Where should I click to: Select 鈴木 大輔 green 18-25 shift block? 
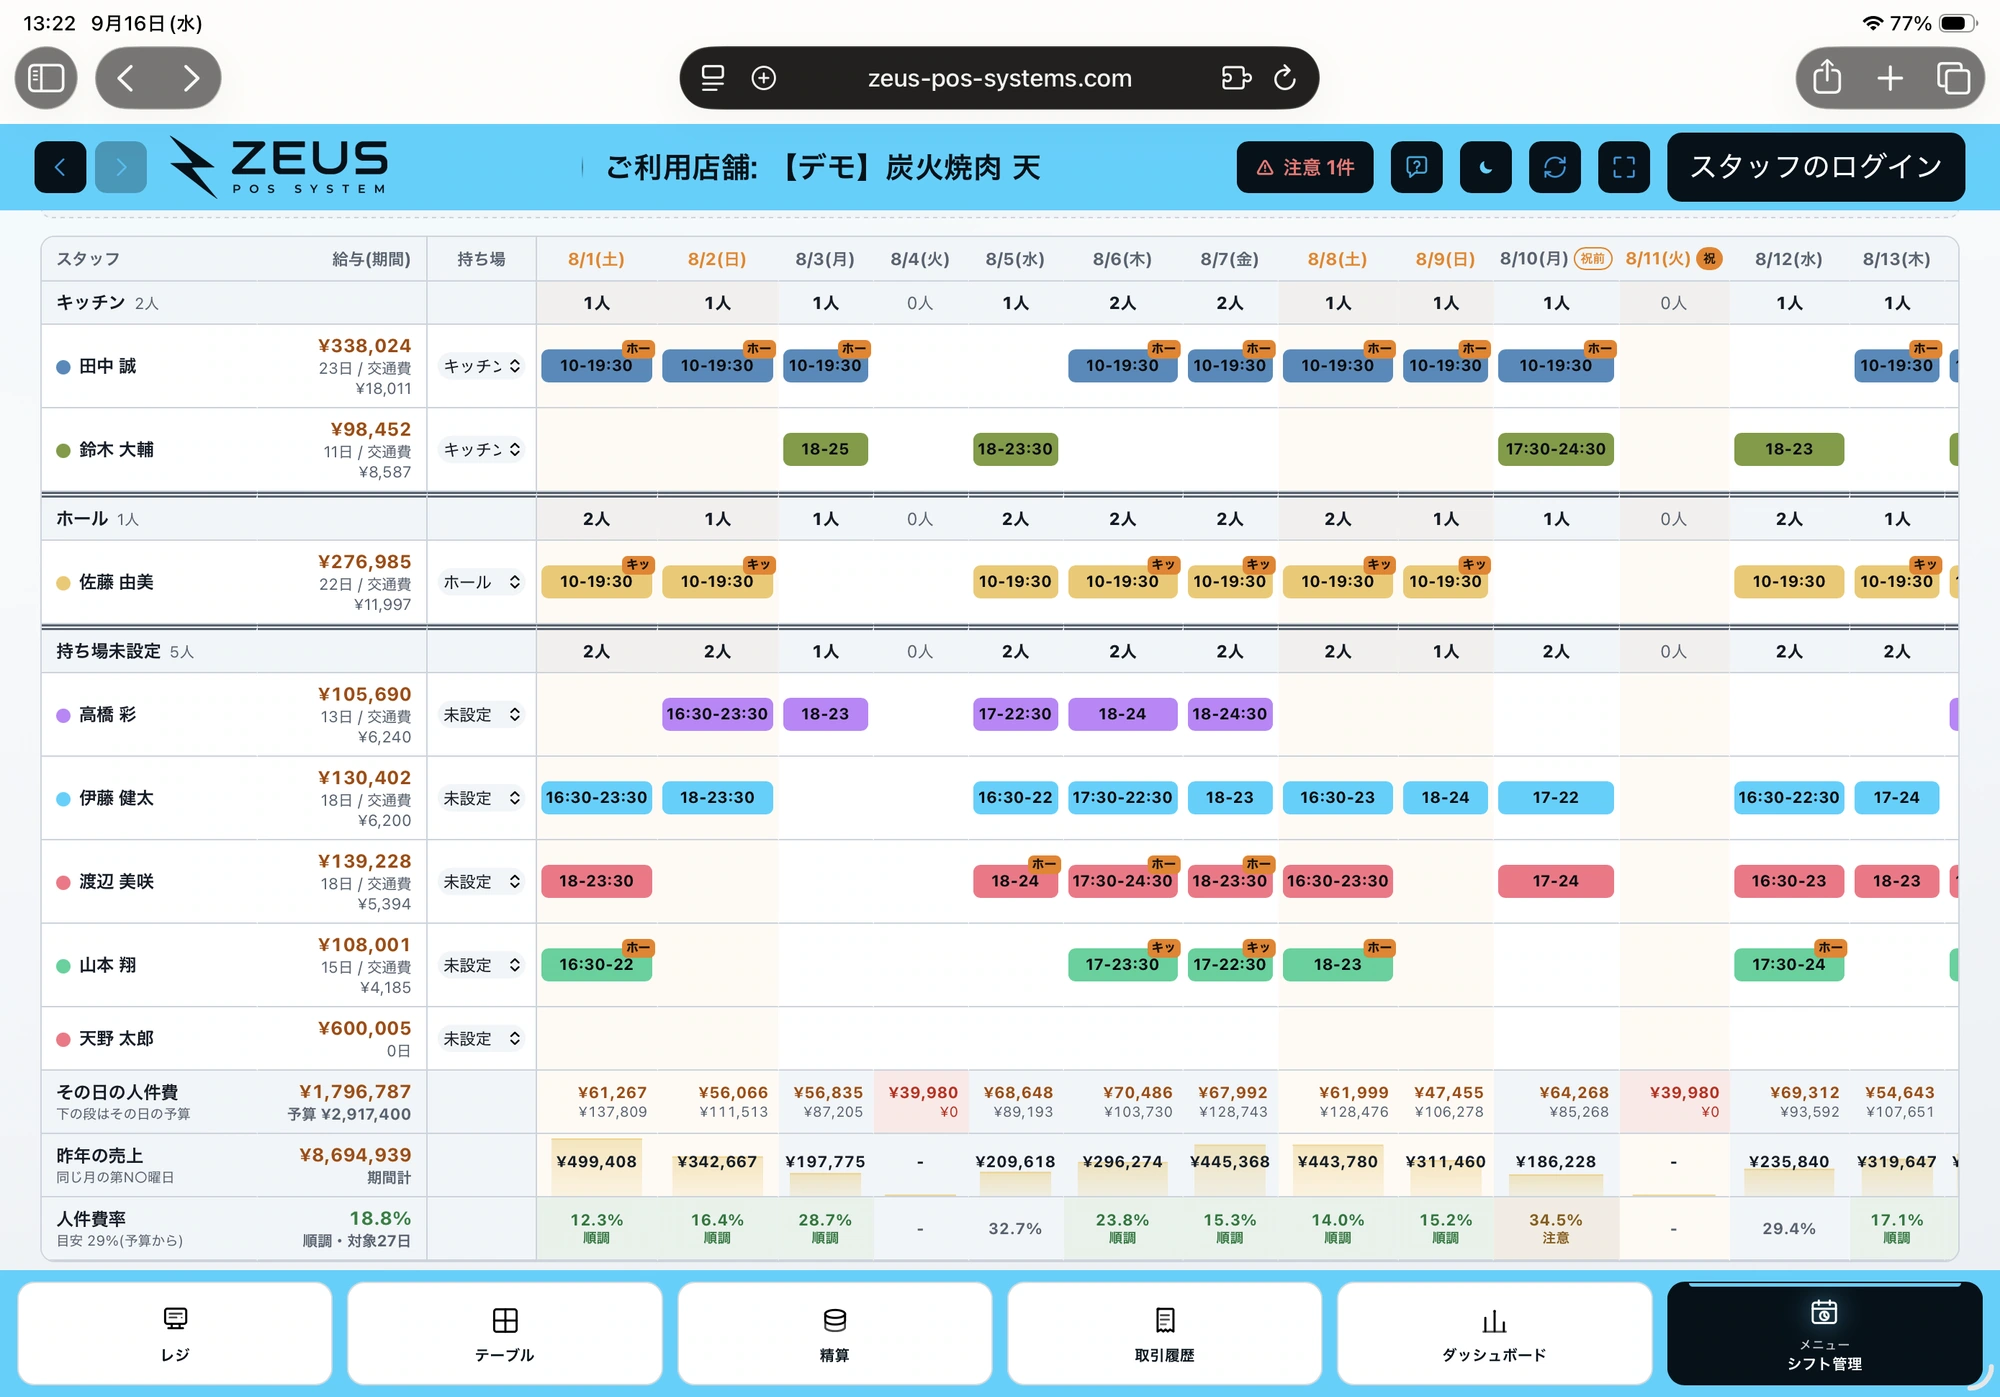[825, 449]
